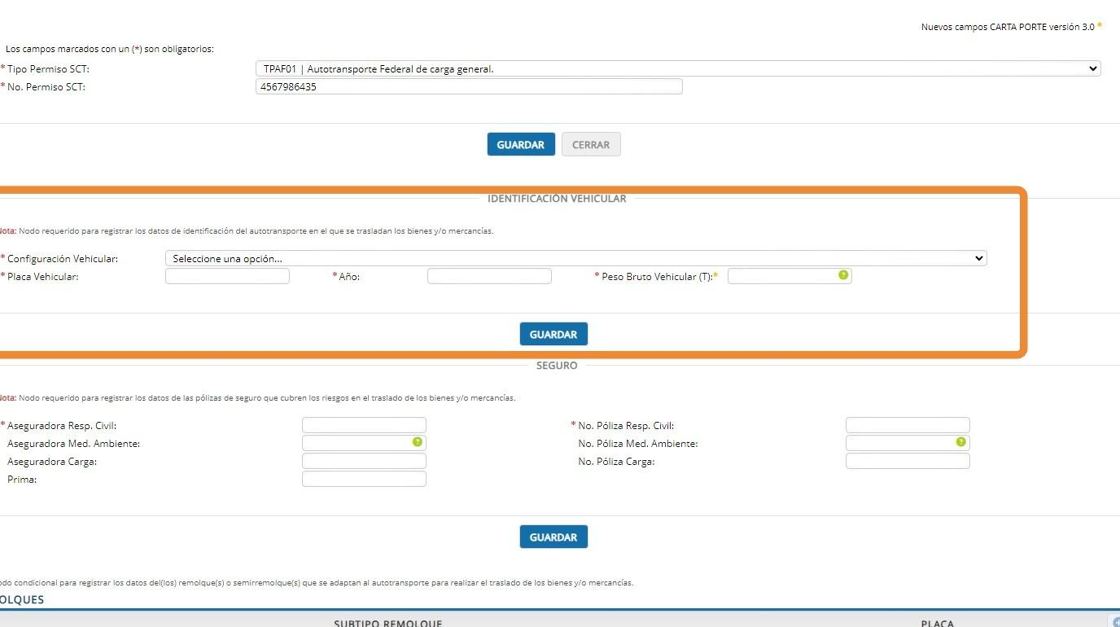This screenshot has width=1120, height=627.
Task: Click the Nuevos campos CARTA PORTE versión 3.0 text
Action: tap(1007, 27)
